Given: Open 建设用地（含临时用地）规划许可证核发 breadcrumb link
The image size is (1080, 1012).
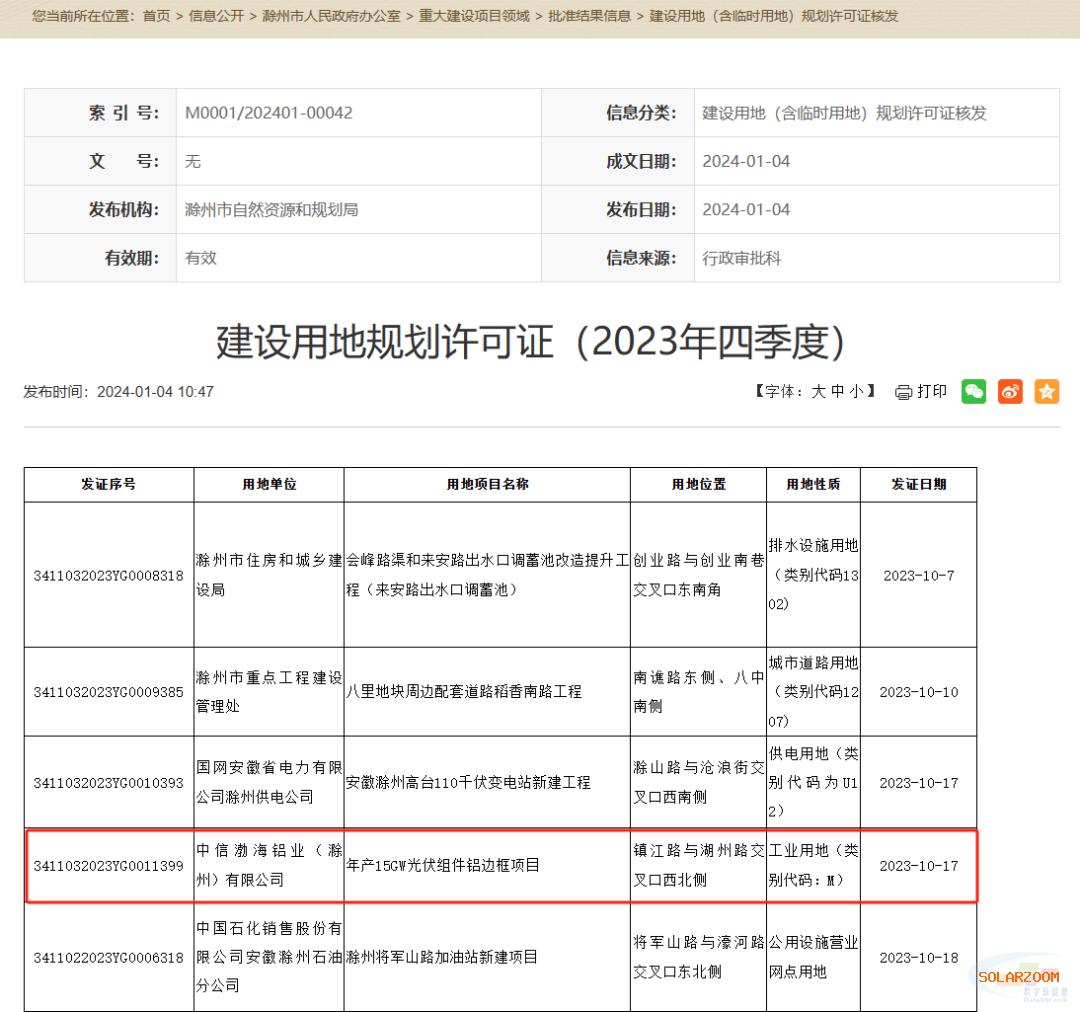Looking at the screenshot, I should [774, 16].
